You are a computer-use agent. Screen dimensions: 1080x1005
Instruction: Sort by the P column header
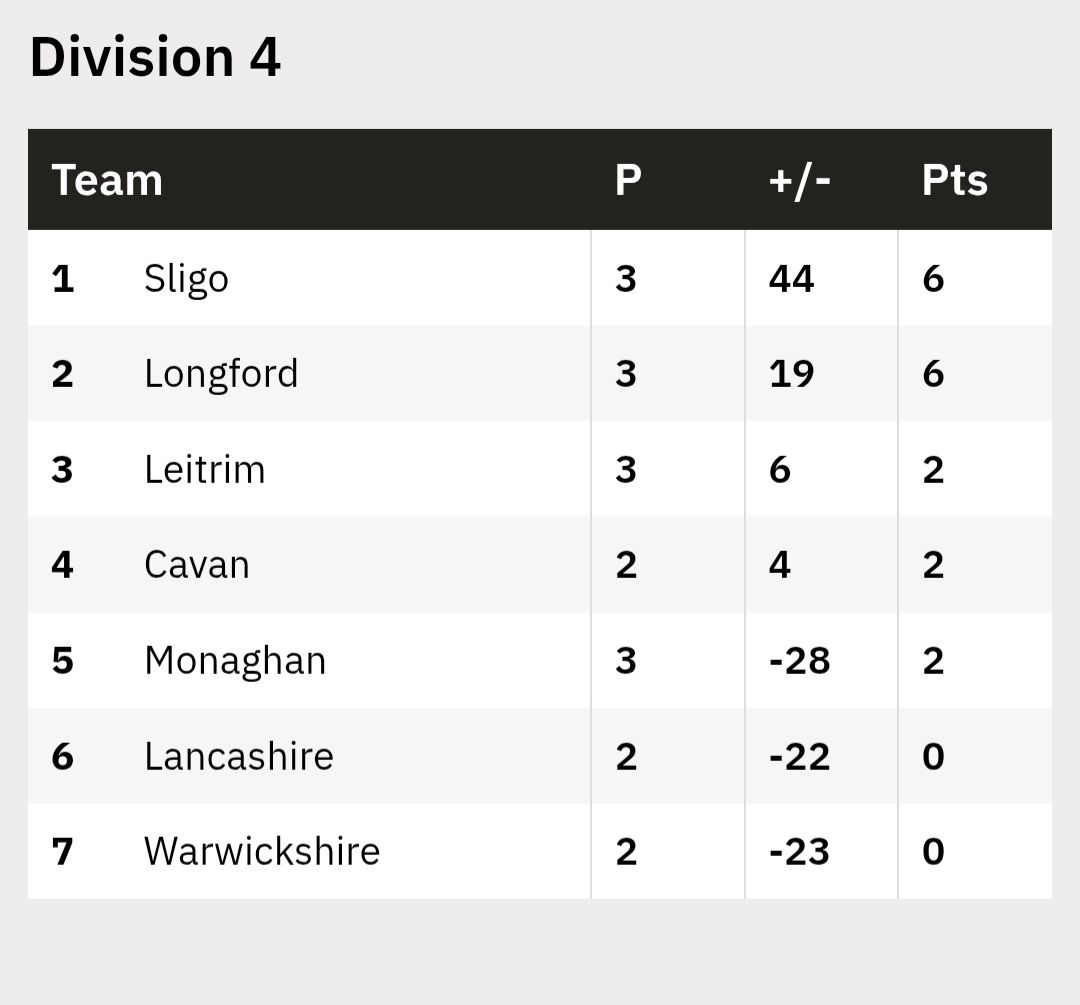tap(628, 180)
